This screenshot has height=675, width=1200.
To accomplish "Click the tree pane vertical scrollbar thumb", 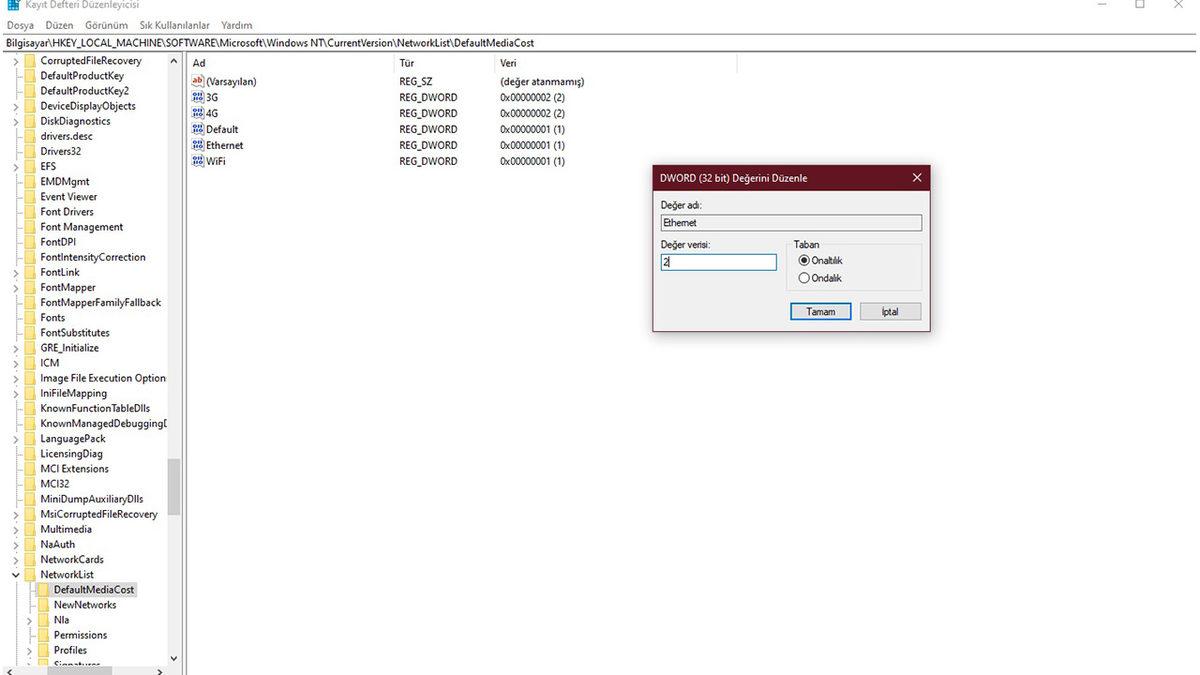I will click(174, 486).
